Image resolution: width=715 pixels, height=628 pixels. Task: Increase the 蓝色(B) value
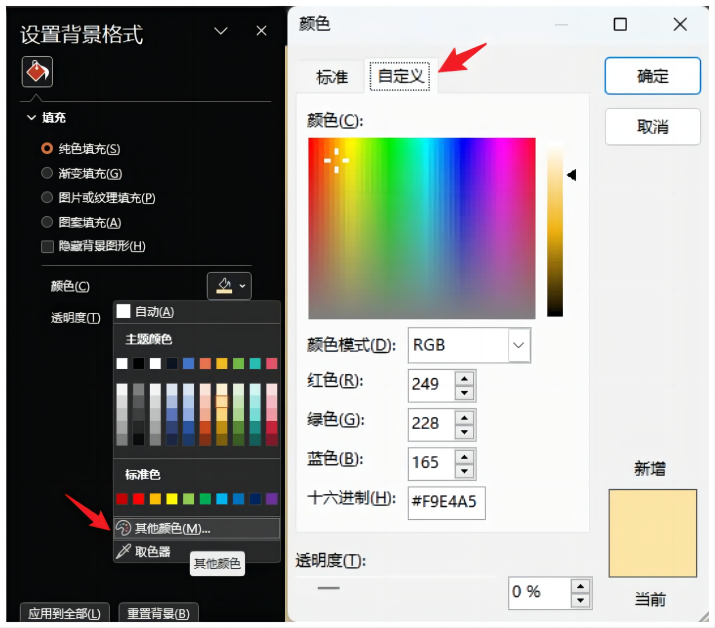(464, 457)
